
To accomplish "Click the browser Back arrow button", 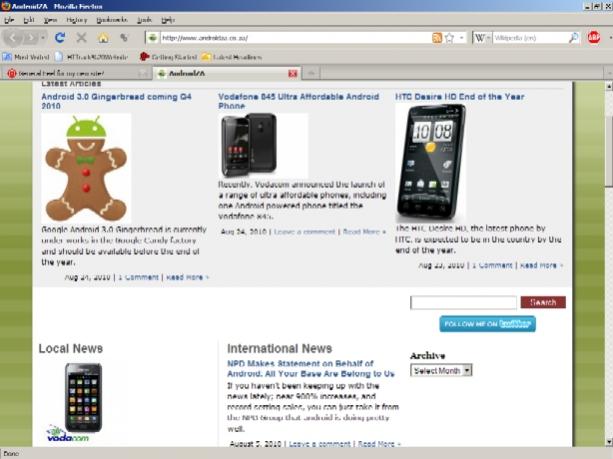I will [13, 38].
